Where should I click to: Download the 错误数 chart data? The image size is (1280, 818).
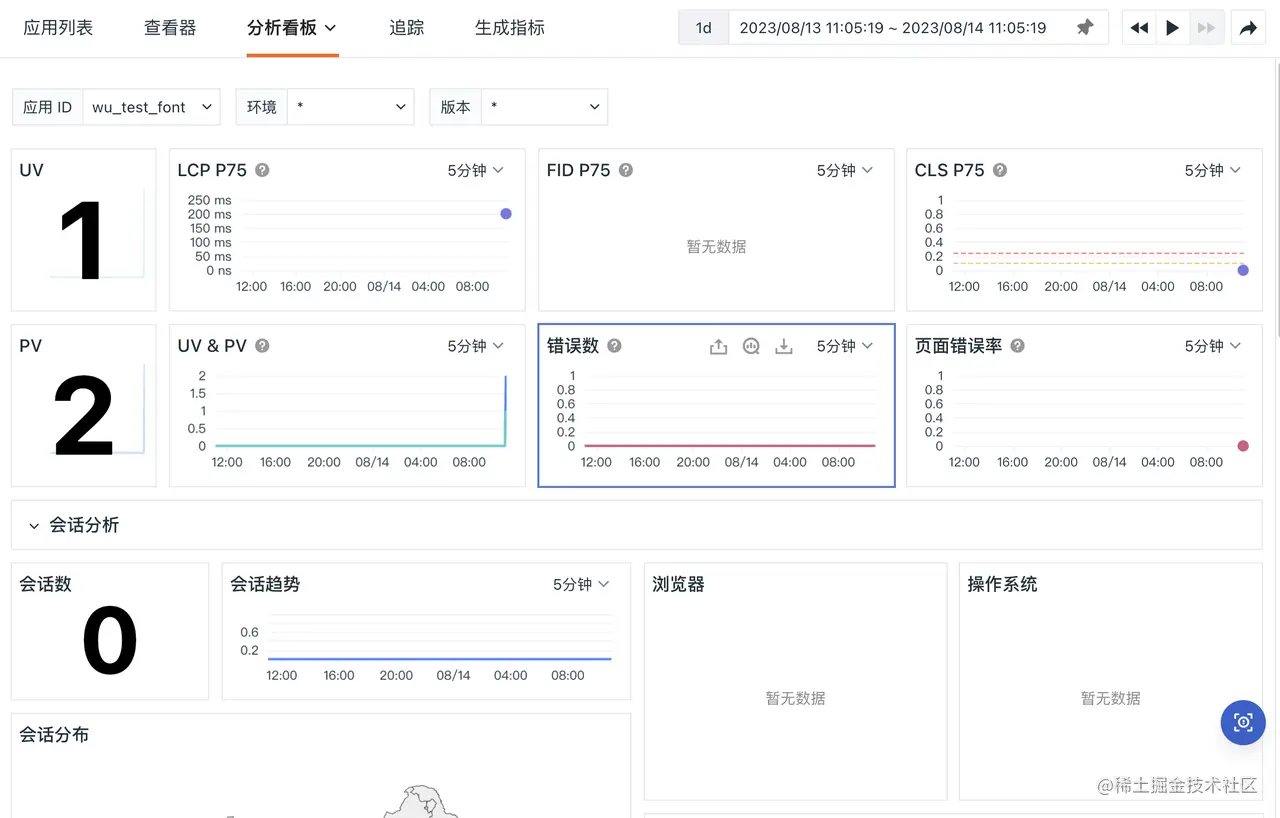point(784,346)
